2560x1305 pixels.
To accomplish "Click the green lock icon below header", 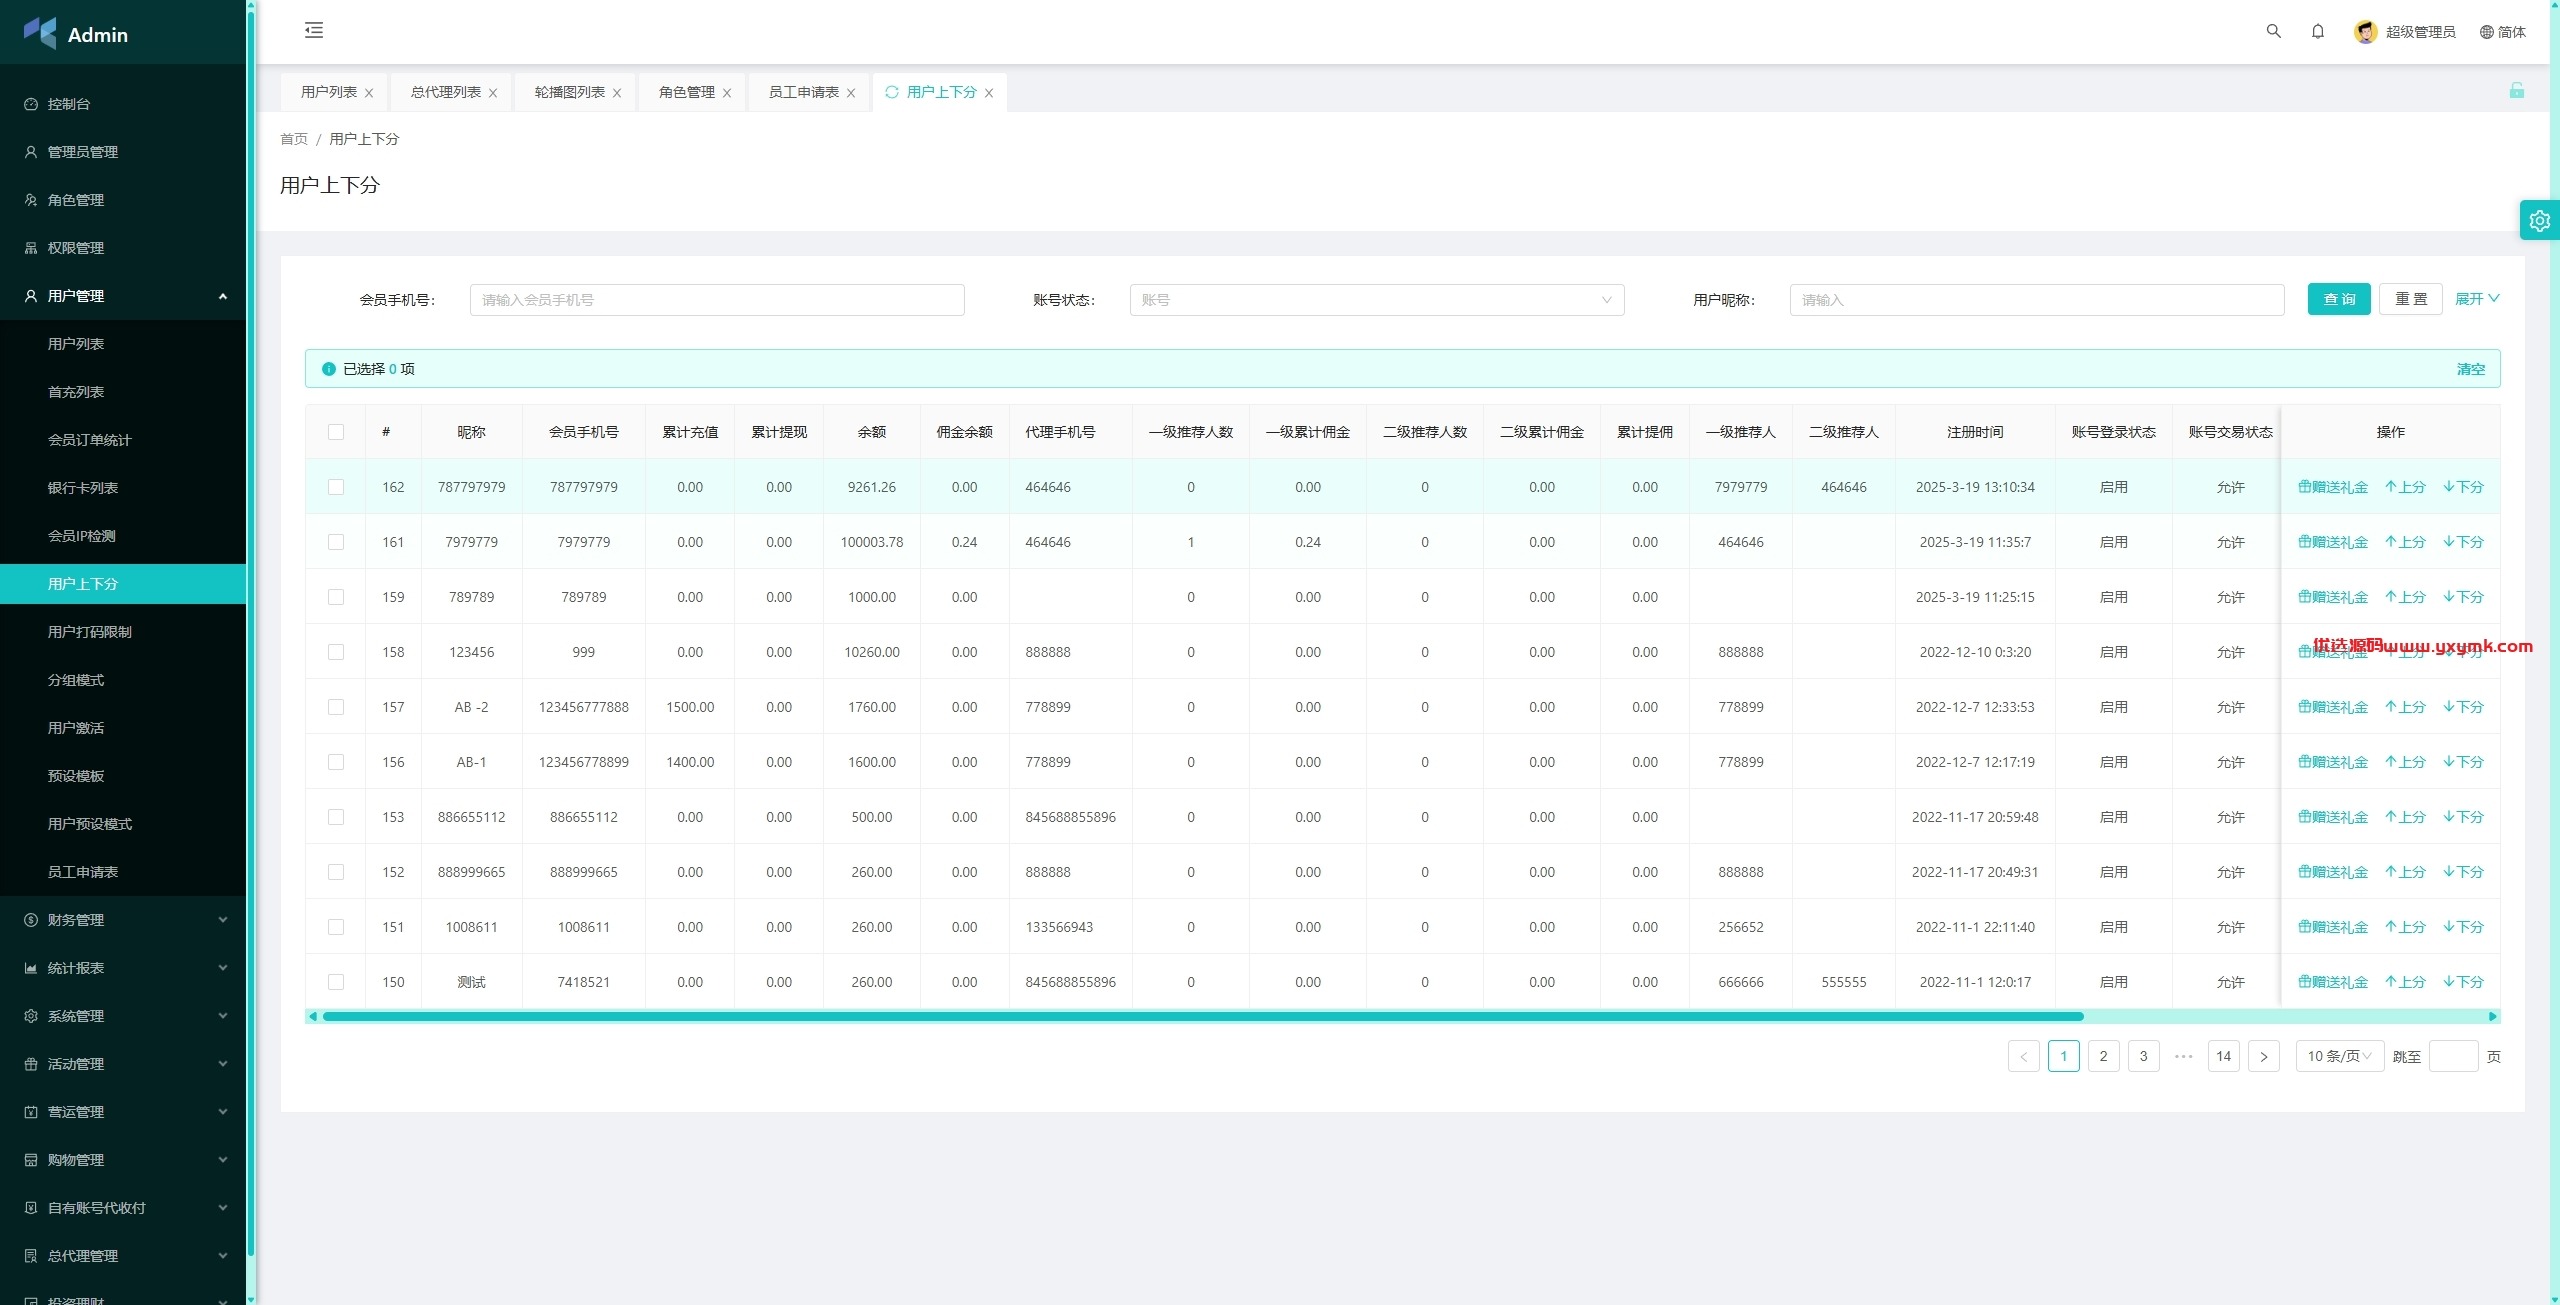I will 2516,90.
